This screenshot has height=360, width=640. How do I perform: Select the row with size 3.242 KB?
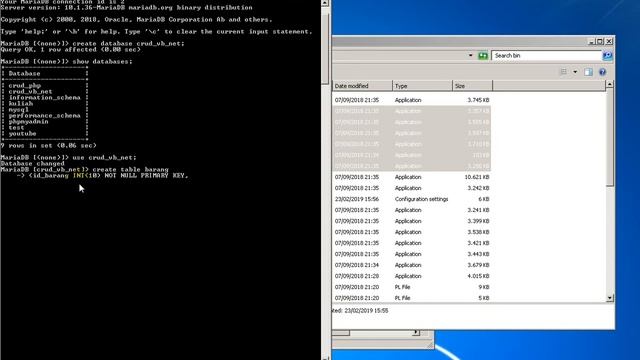click(x=412, y=188)
